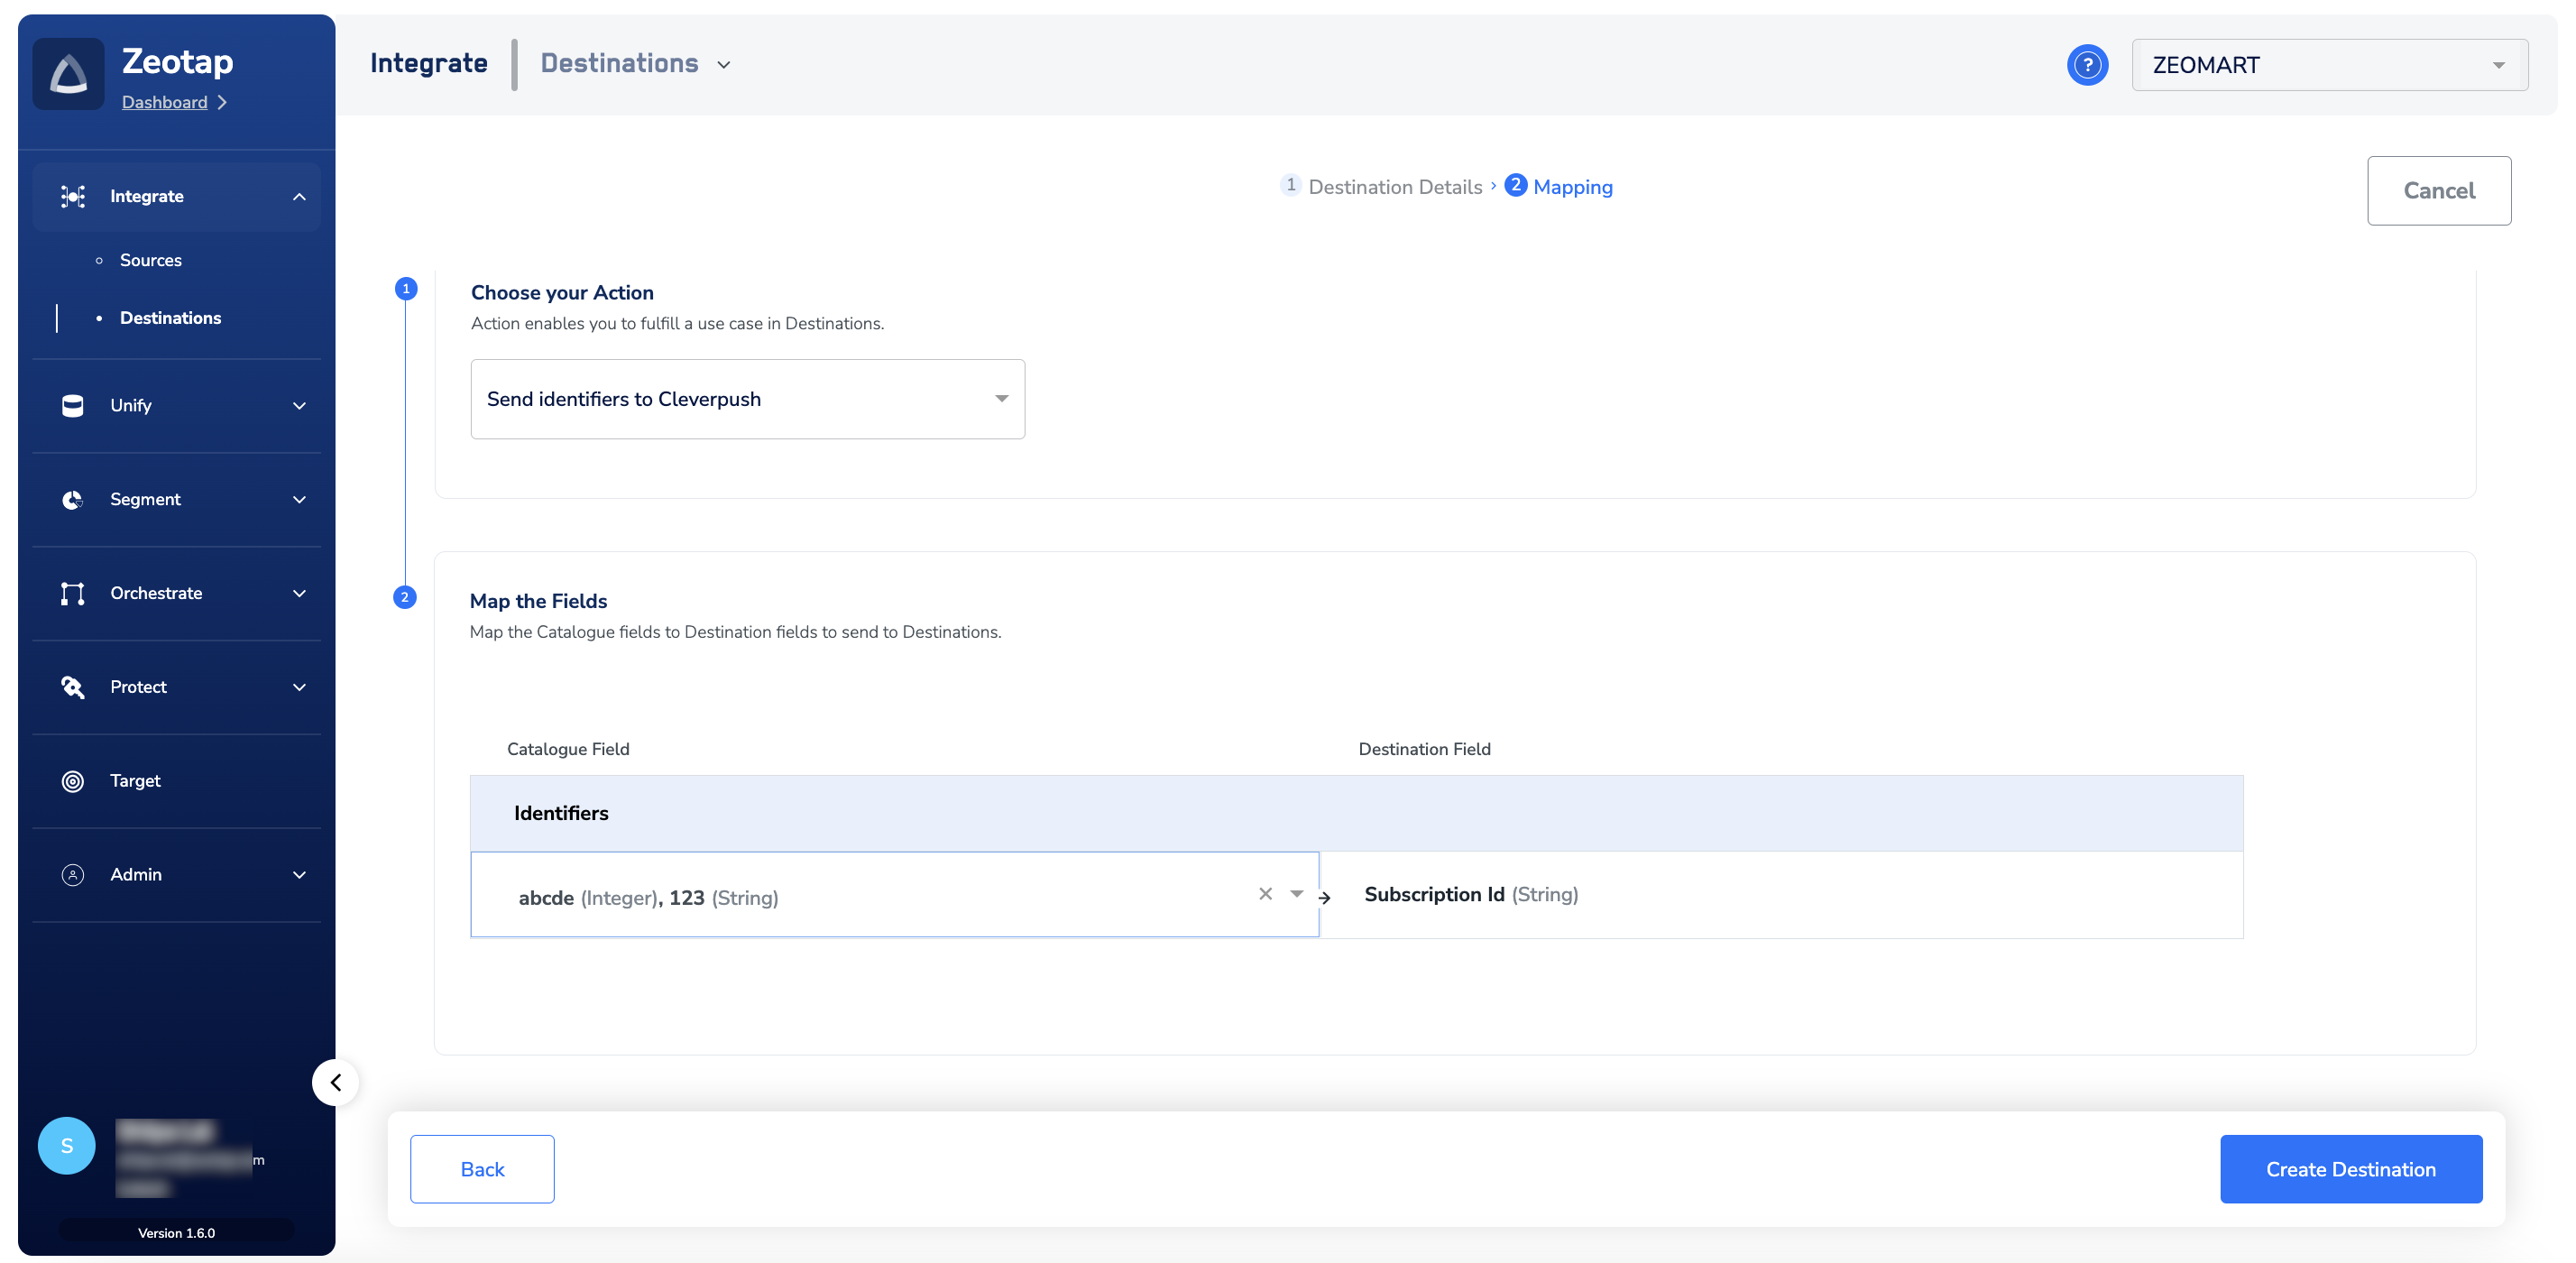Click the Unify database icon

click(72, 405)
